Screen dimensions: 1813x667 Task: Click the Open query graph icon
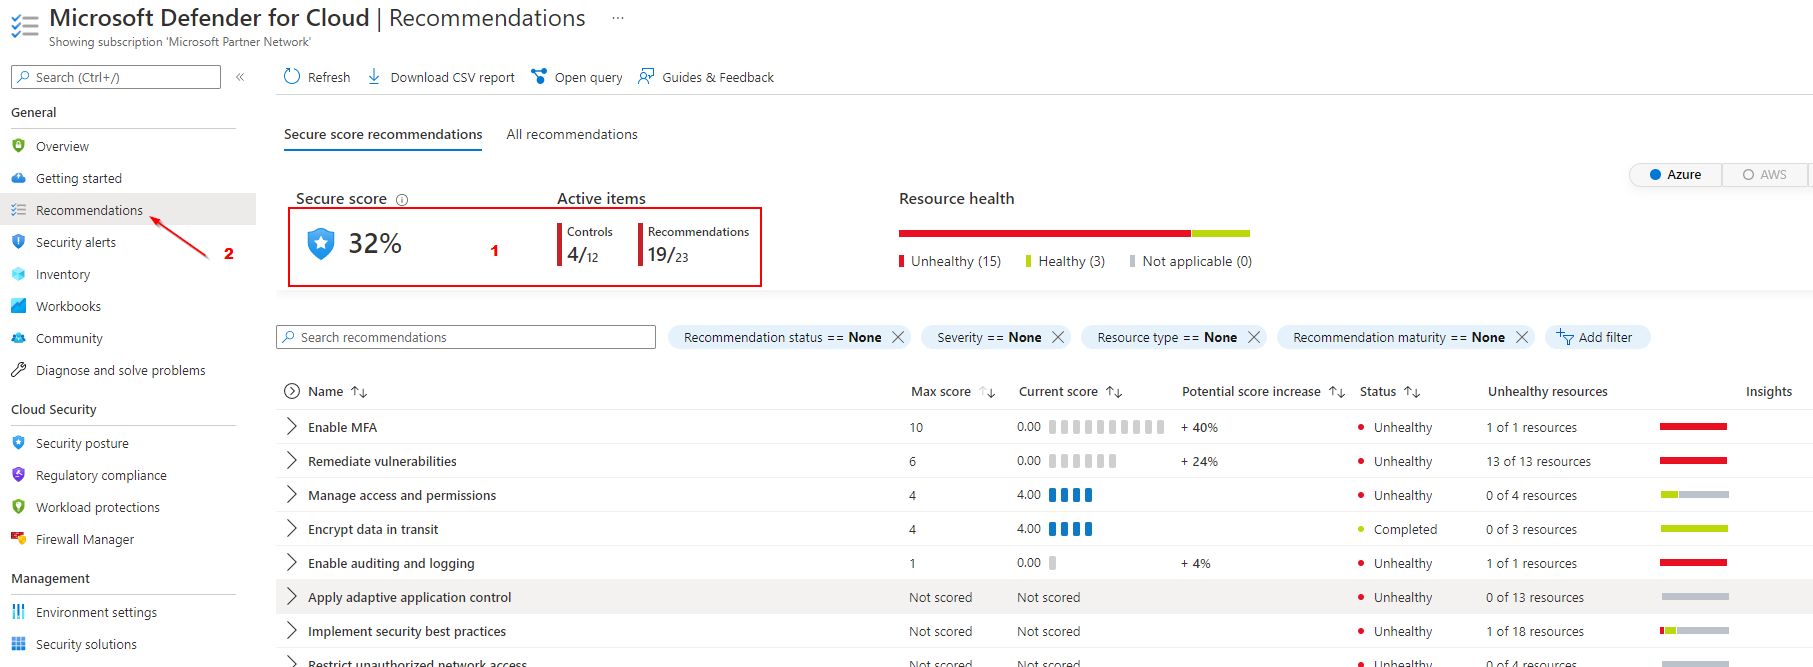click(x=539, y=76)
